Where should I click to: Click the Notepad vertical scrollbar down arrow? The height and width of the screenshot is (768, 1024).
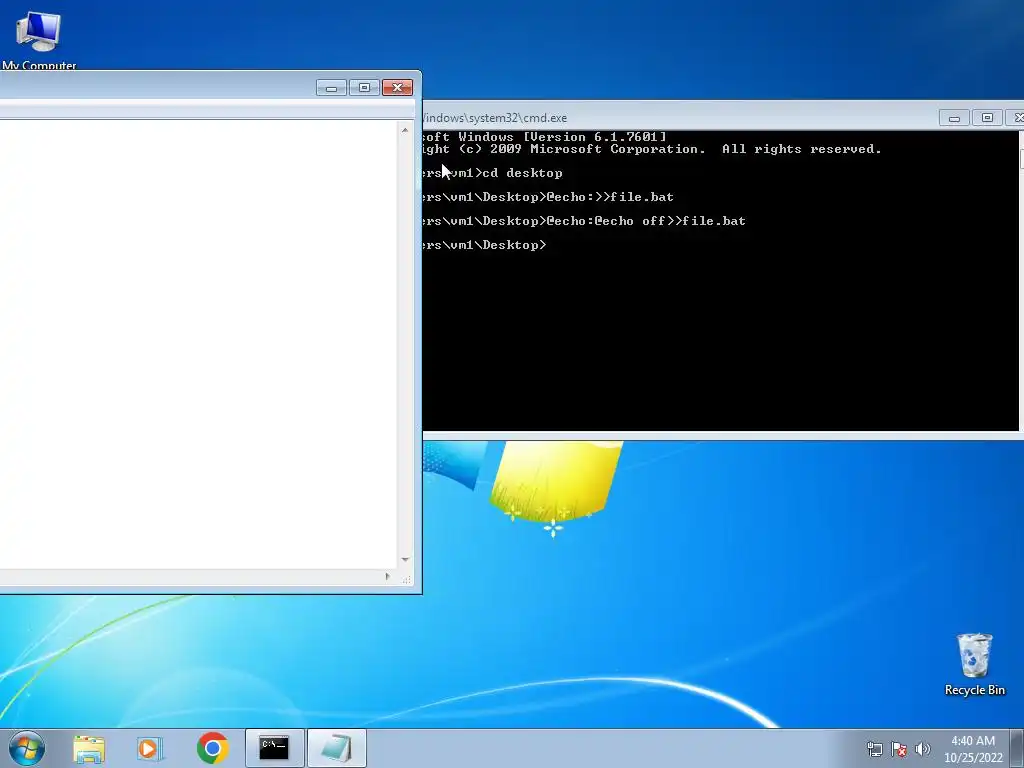[x=405, y=560]
